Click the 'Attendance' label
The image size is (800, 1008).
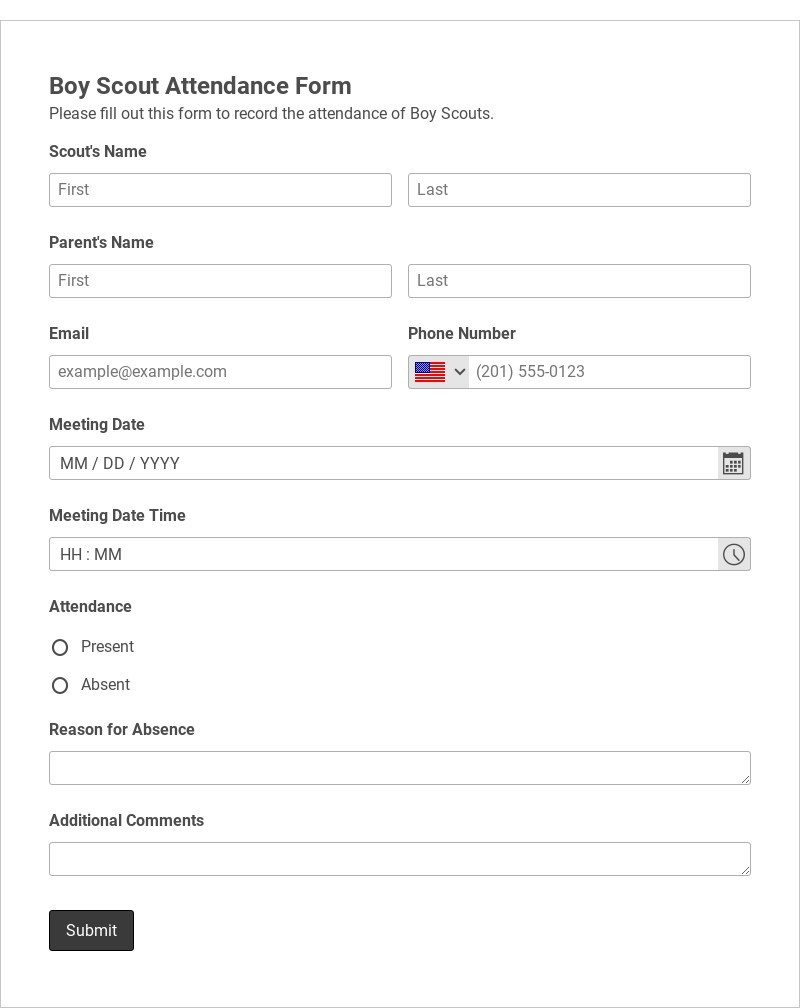pos(90,606)
